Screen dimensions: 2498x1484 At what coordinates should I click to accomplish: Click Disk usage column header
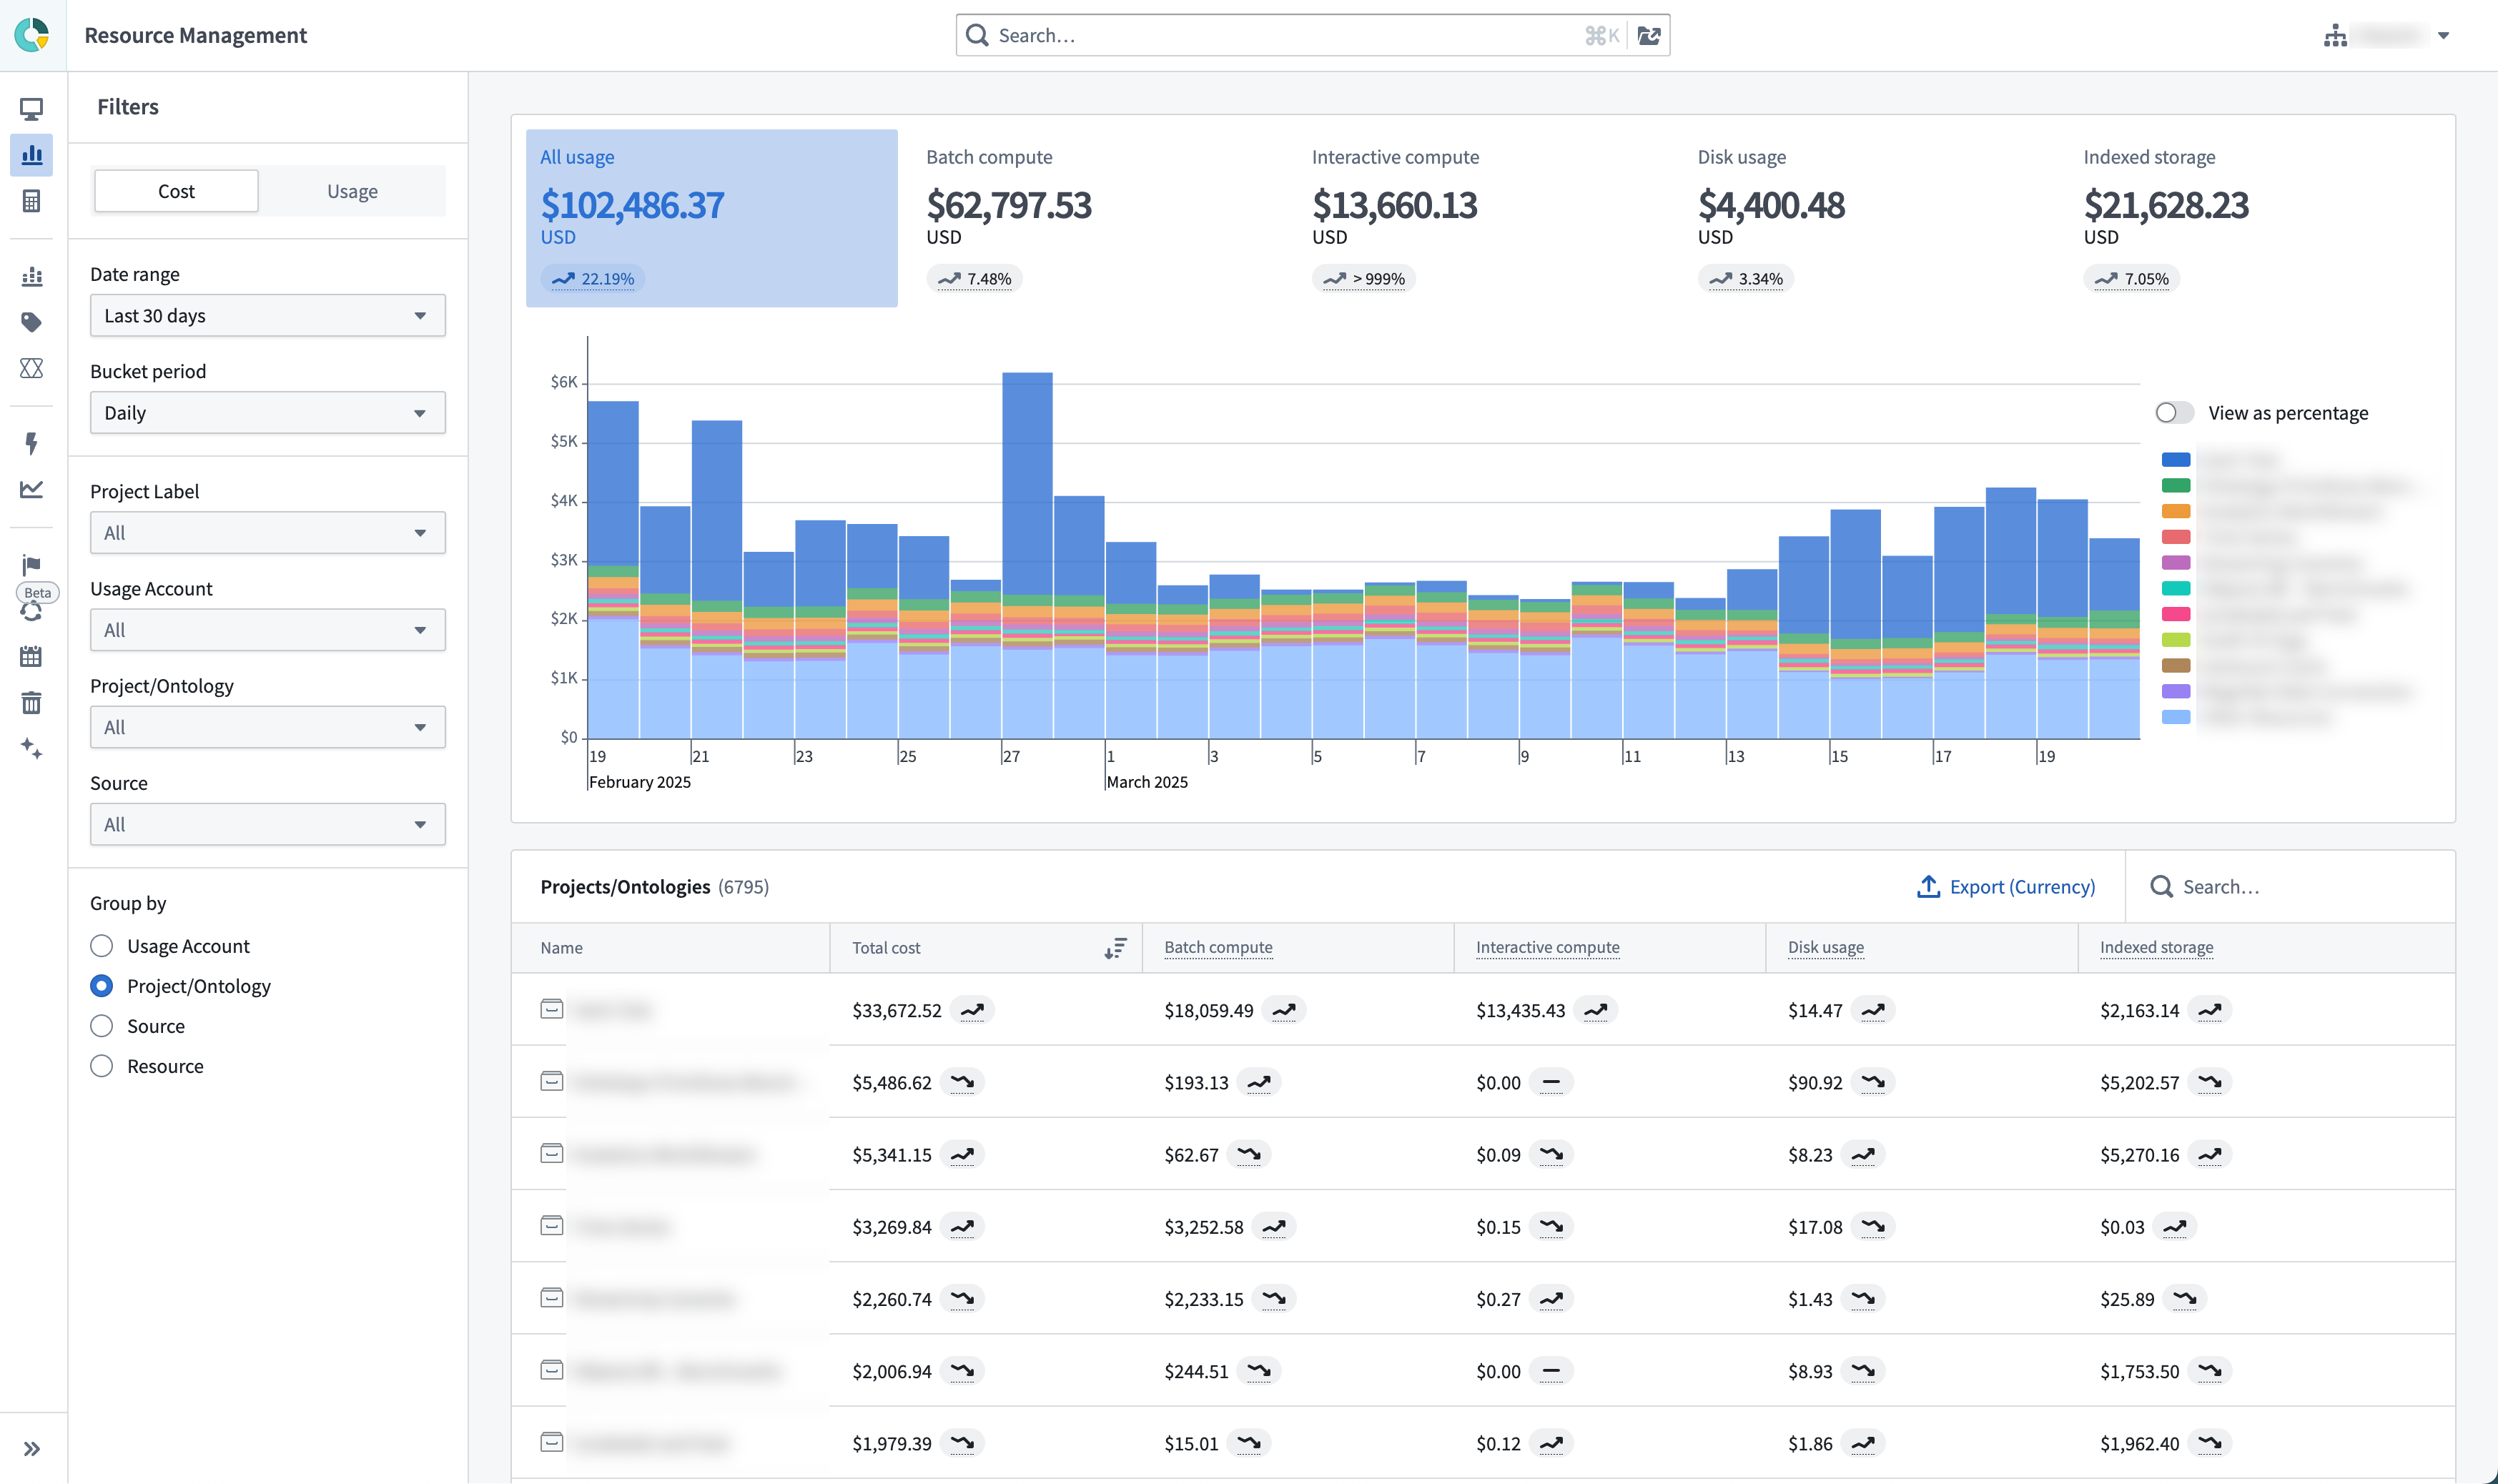click(x=1825, y=947)
